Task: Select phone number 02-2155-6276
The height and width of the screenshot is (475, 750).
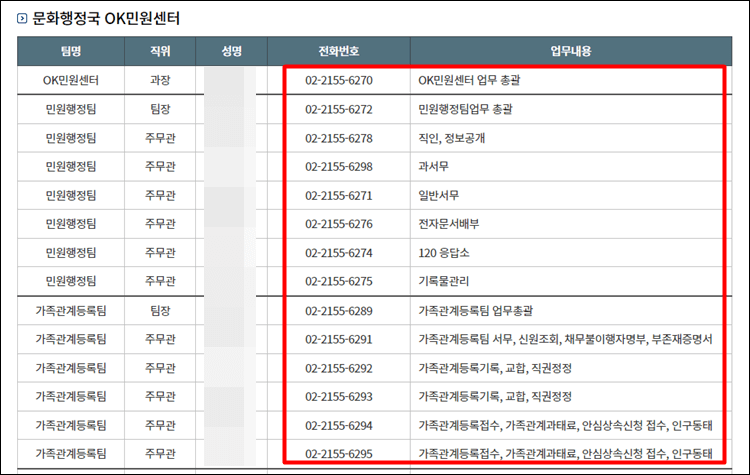Action: click(x=339, y=224)
